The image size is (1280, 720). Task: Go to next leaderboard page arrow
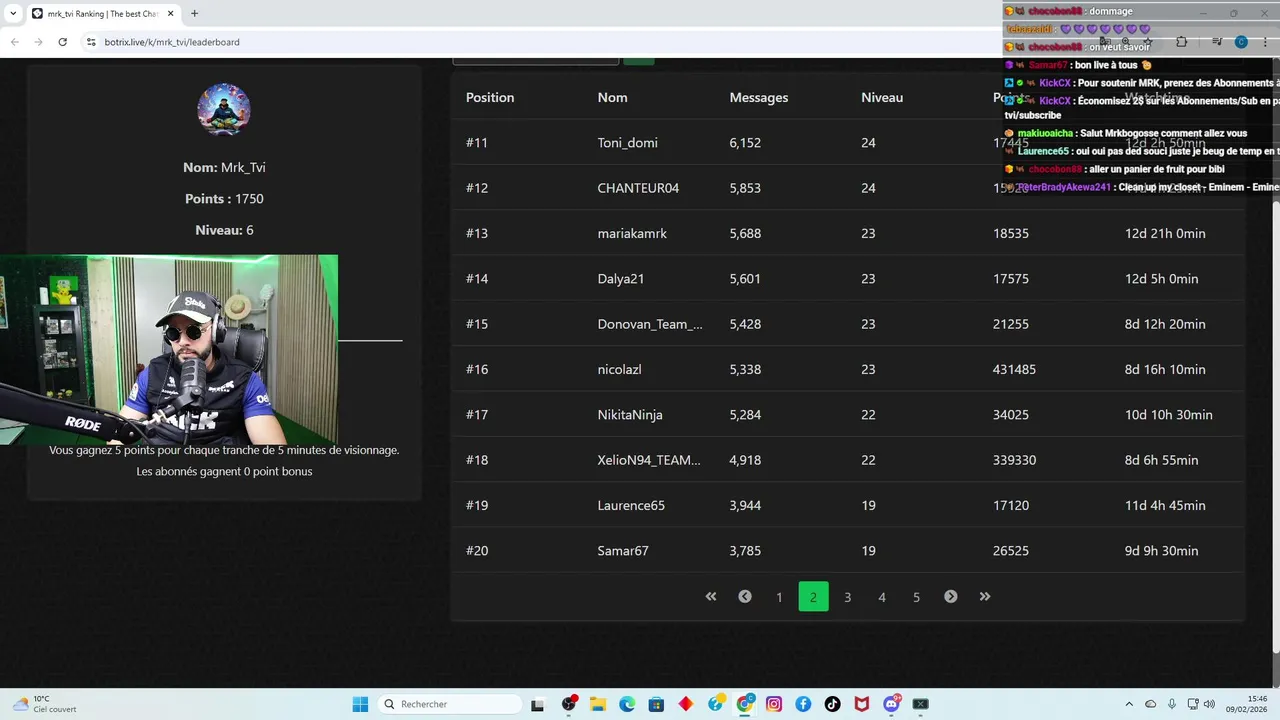tap(951, 597)
